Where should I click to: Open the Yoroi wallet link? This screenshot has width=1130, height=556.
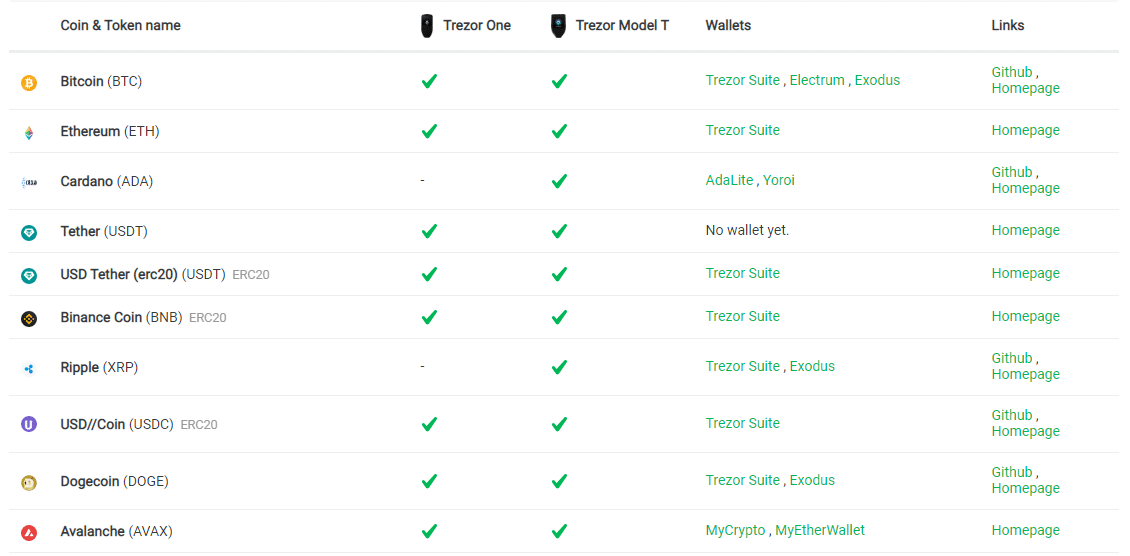coord(779,181)
